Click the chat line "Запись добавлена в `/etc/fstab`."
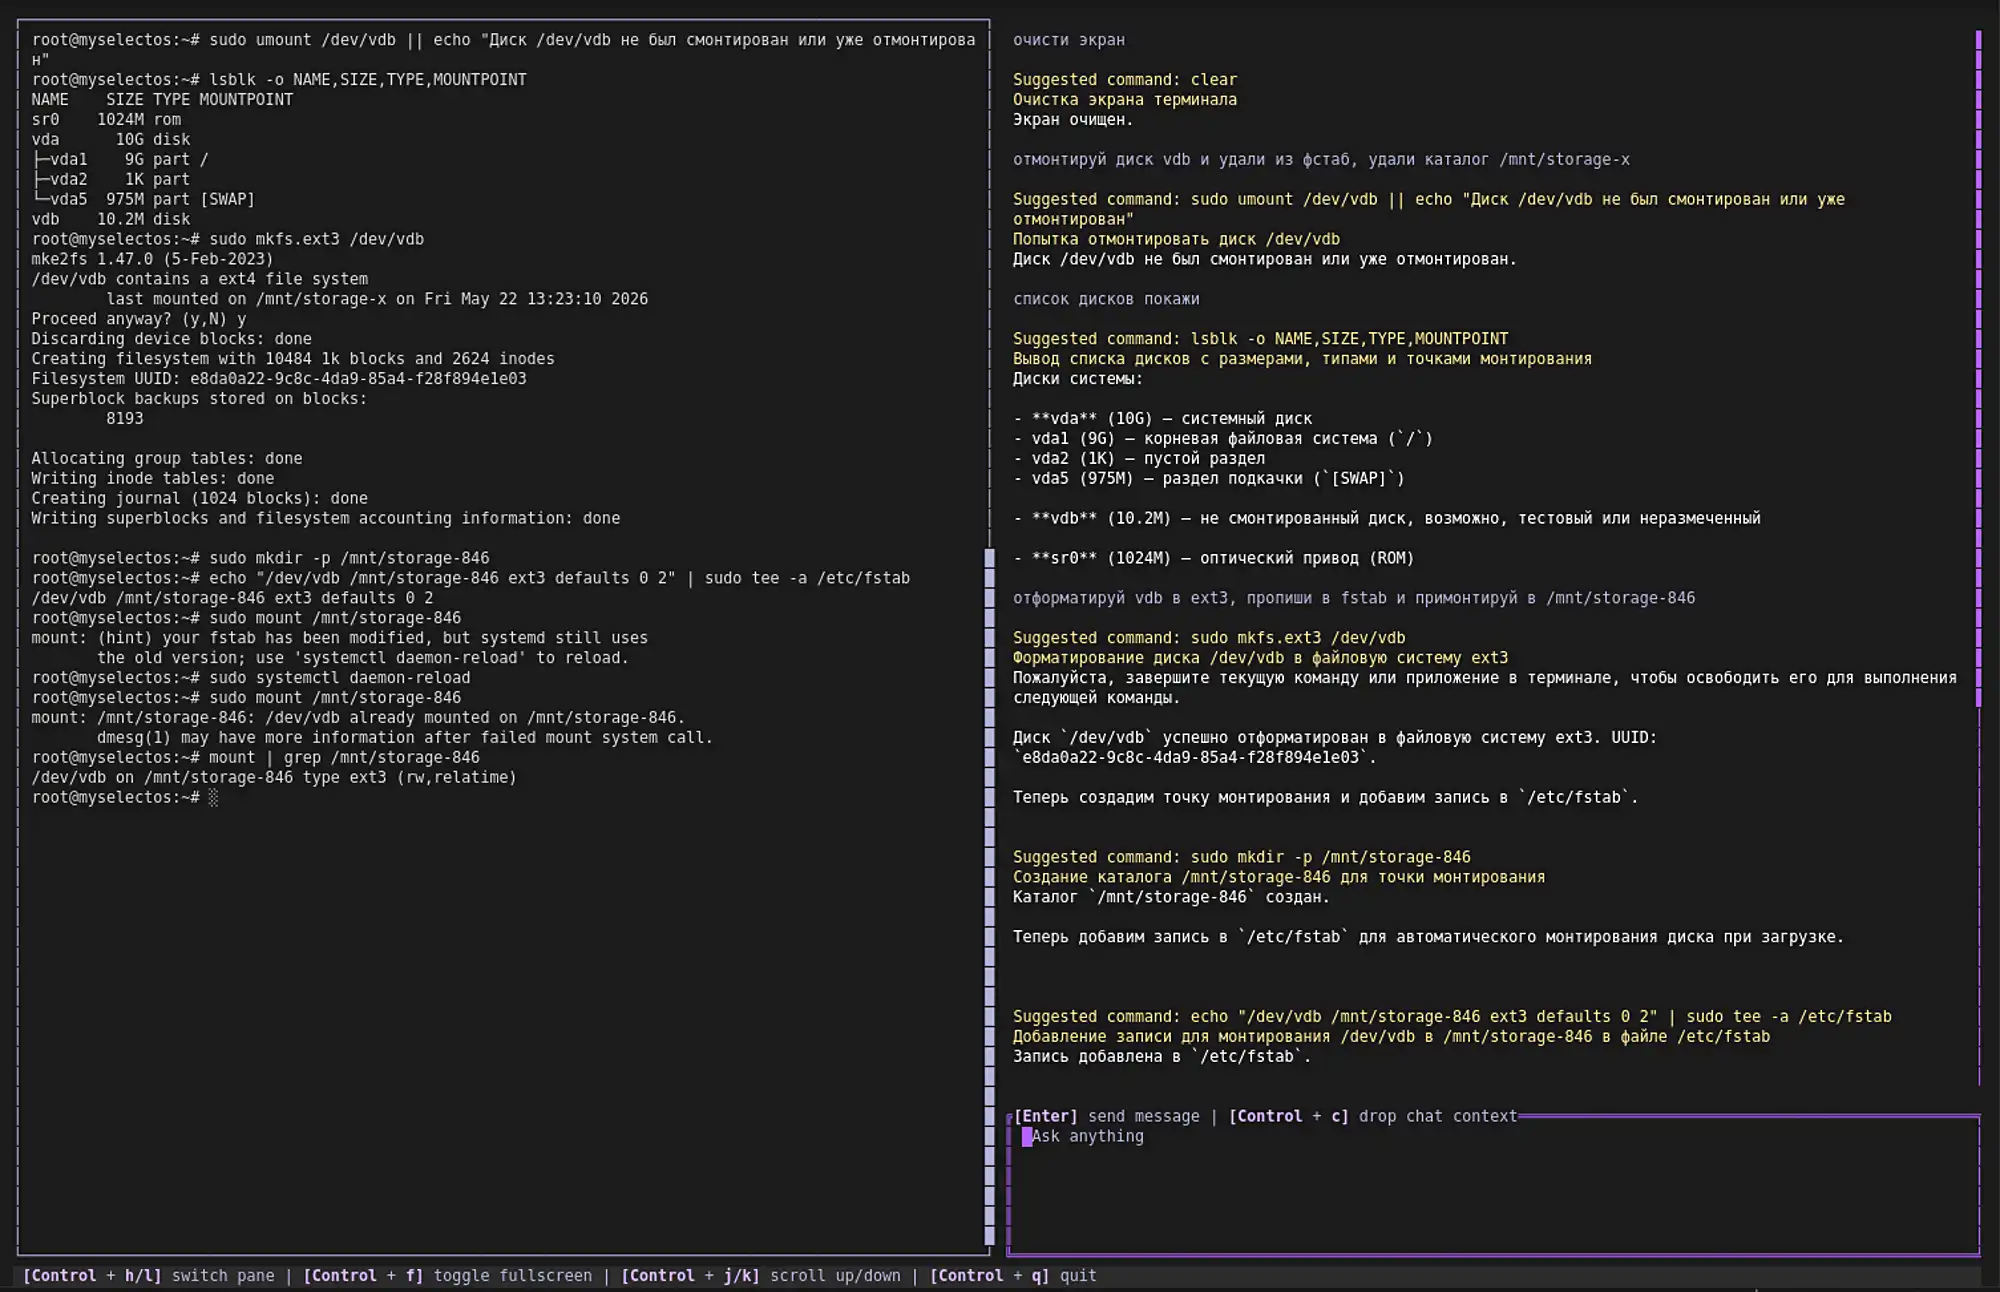 coord(1161,1057)
